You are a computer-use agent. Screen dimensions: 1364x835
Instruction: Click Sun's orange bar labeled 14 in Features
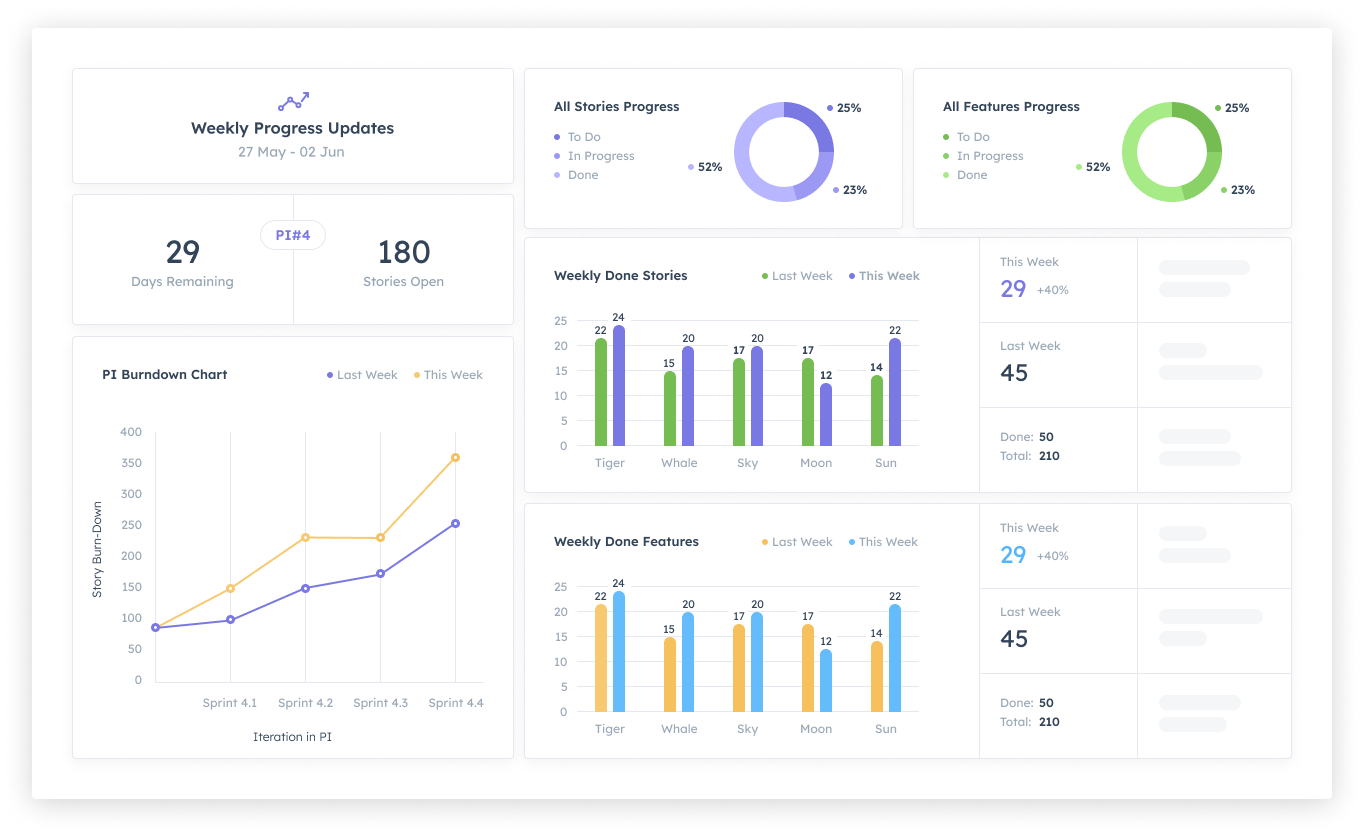[x=877, y=677]
